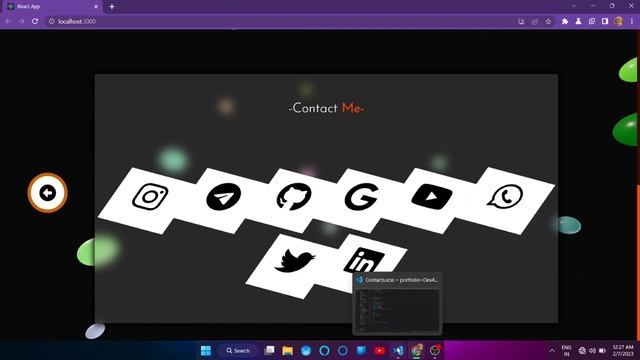
Task: Bookmark this page with the star
Action: point(548,21)
